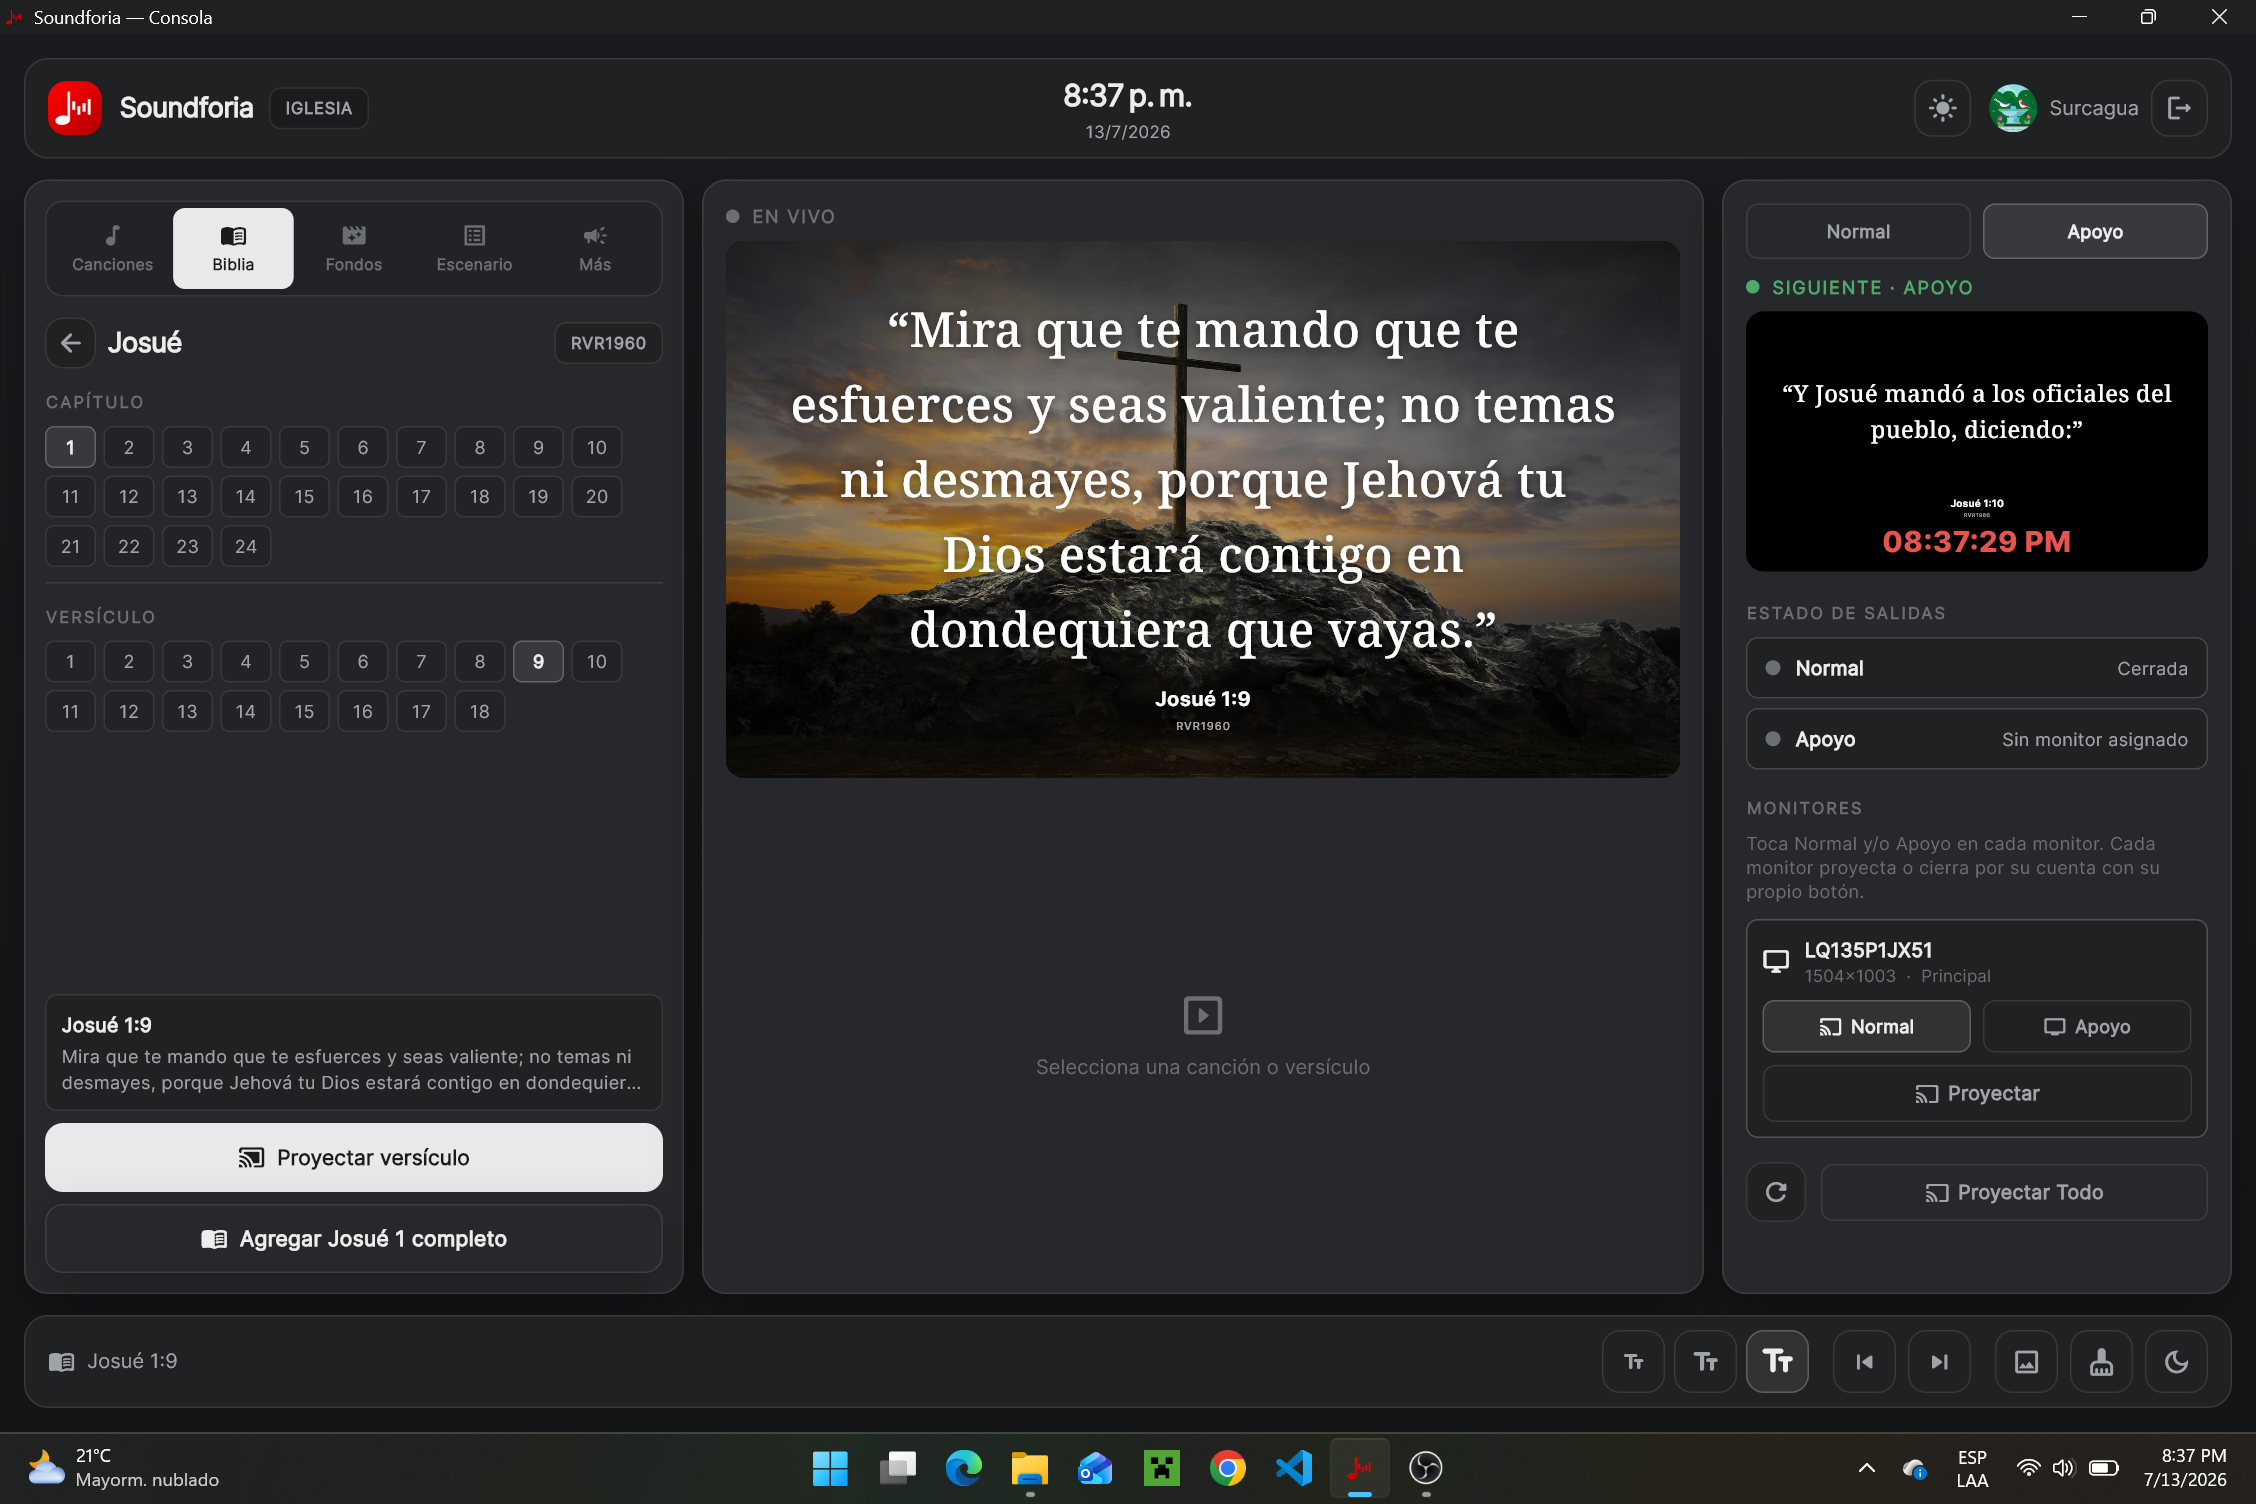Show hidden system tray icons
The image size is (2256, 1504).
coord(1866,1468)
